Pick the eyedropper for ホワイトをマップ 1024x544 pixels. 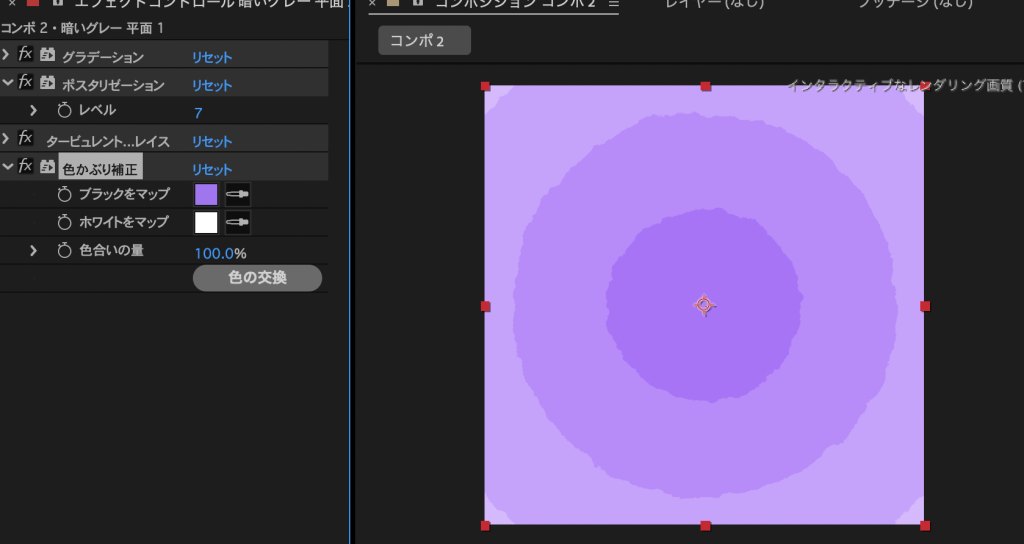pos(238,222)
